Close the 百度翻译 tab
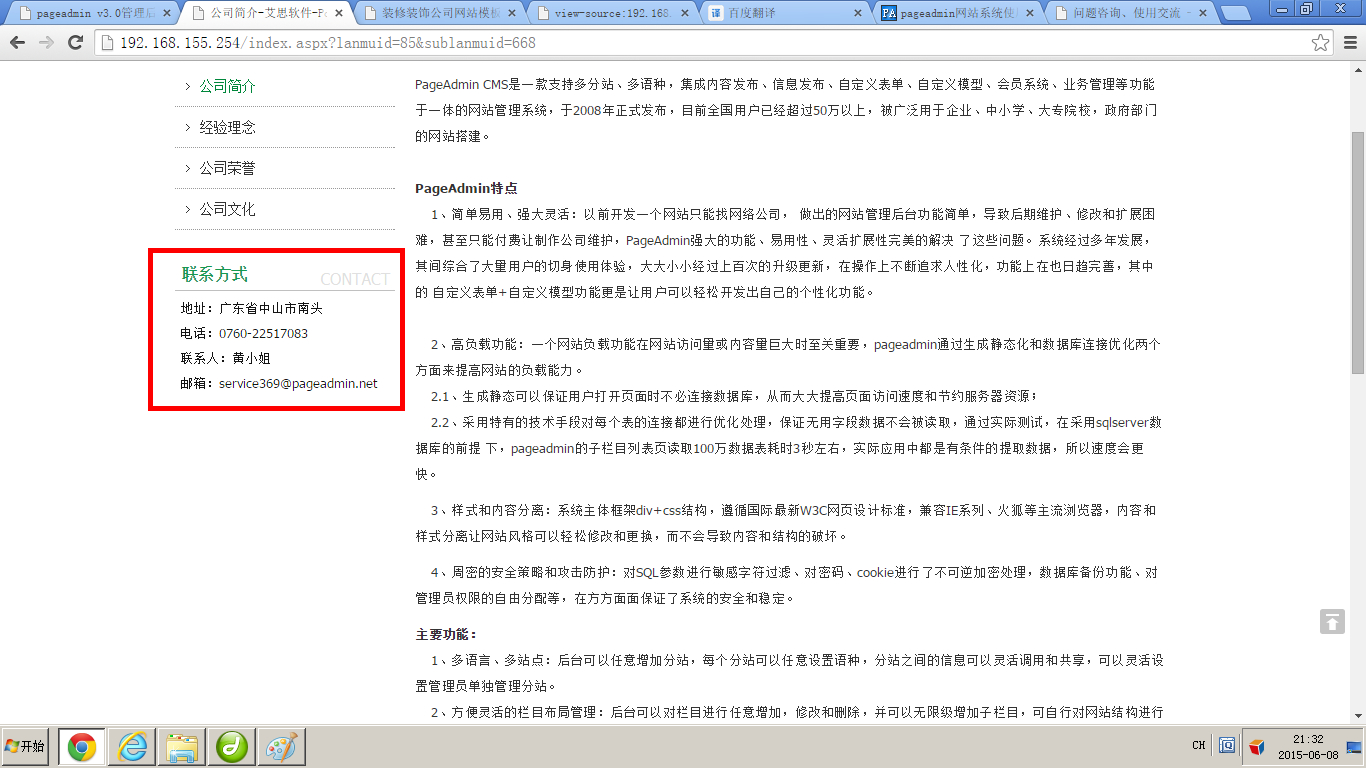Image resolution: width=1366 pixels, height=768 pixels. [858, 14]
